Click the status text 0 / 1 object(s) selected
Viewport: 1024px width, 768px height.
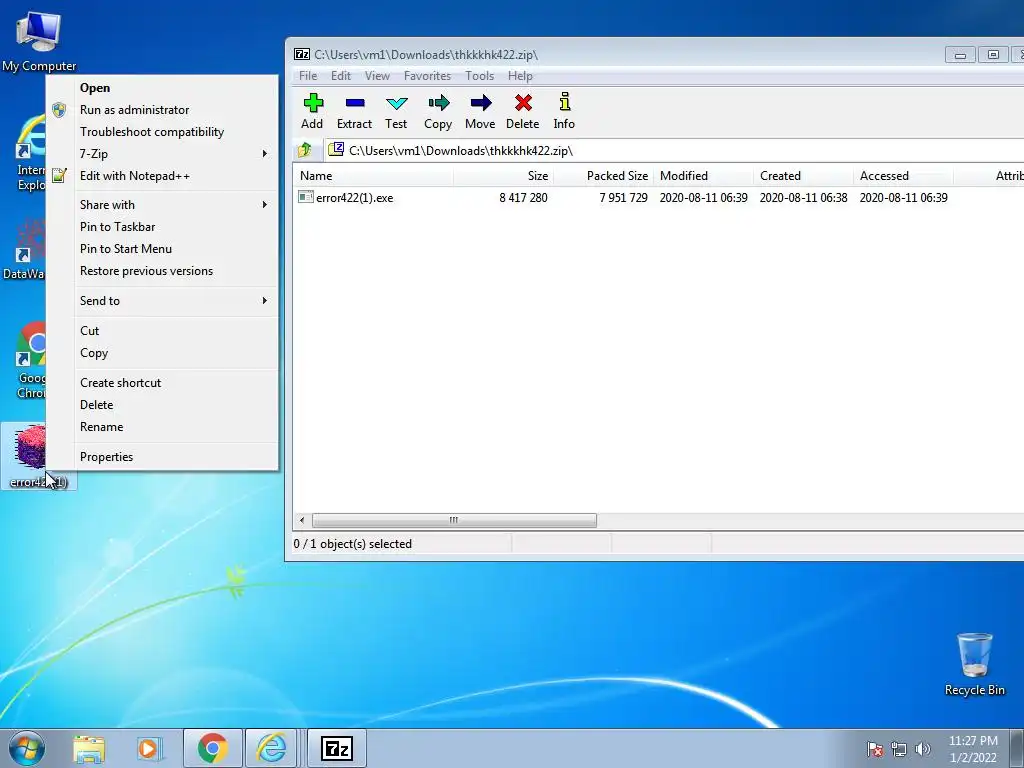[x=353, y=544]
